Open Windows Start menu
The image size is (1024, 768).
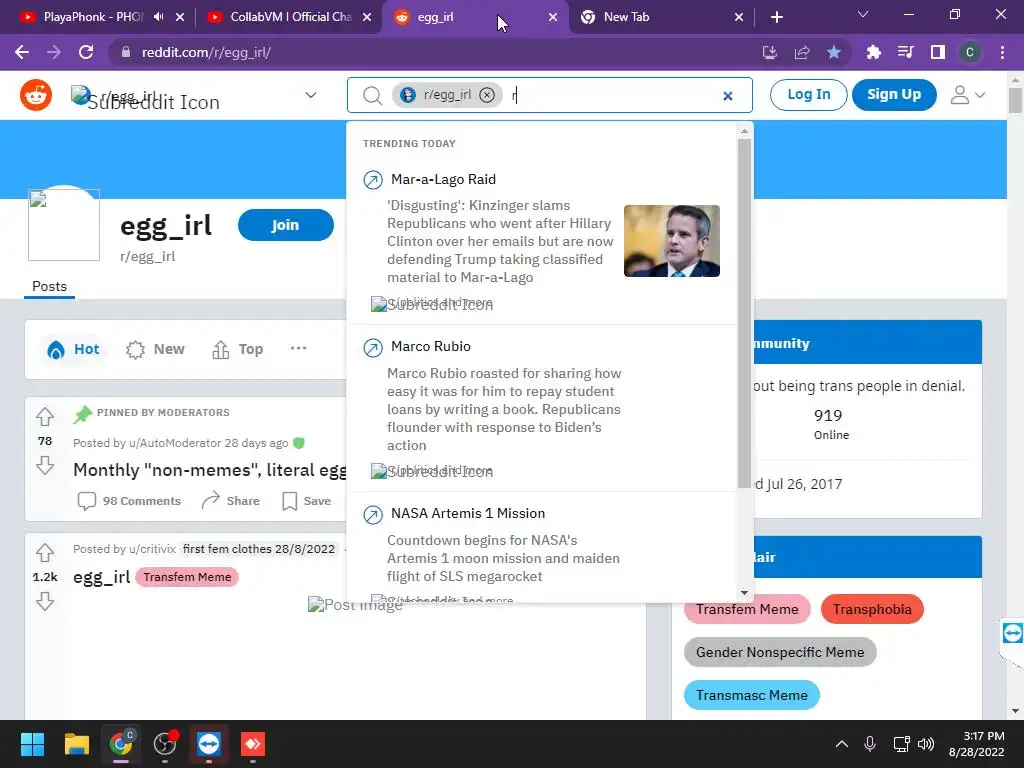32,744
